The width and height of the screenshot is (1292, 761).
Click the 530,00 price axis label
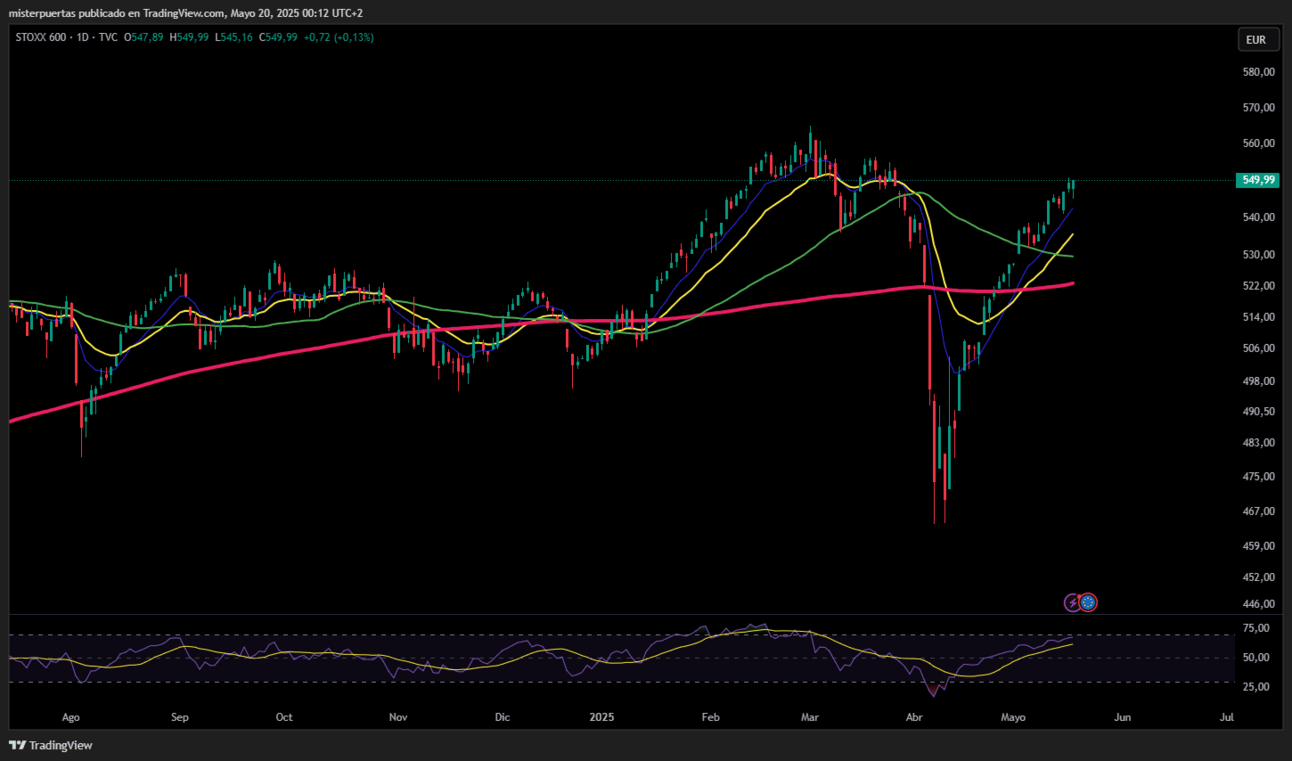pos(1258,254)
